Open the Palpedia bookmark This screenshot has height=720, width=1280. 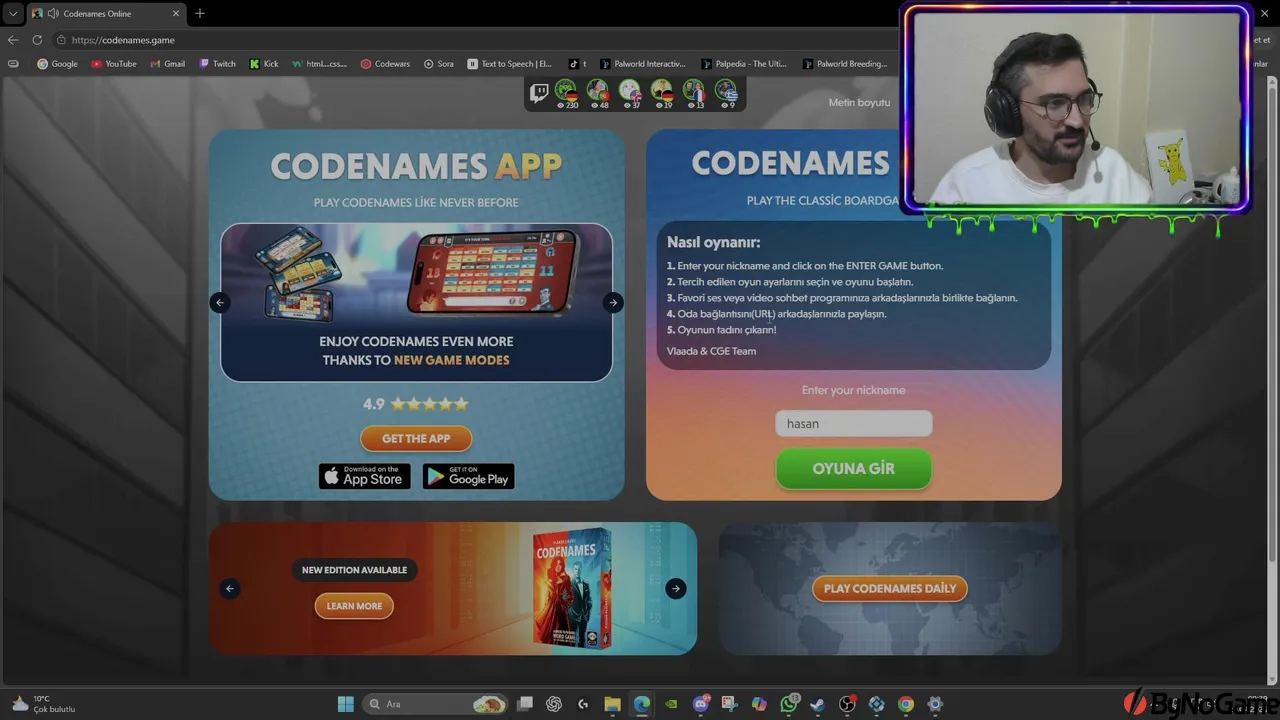[744, 64]
